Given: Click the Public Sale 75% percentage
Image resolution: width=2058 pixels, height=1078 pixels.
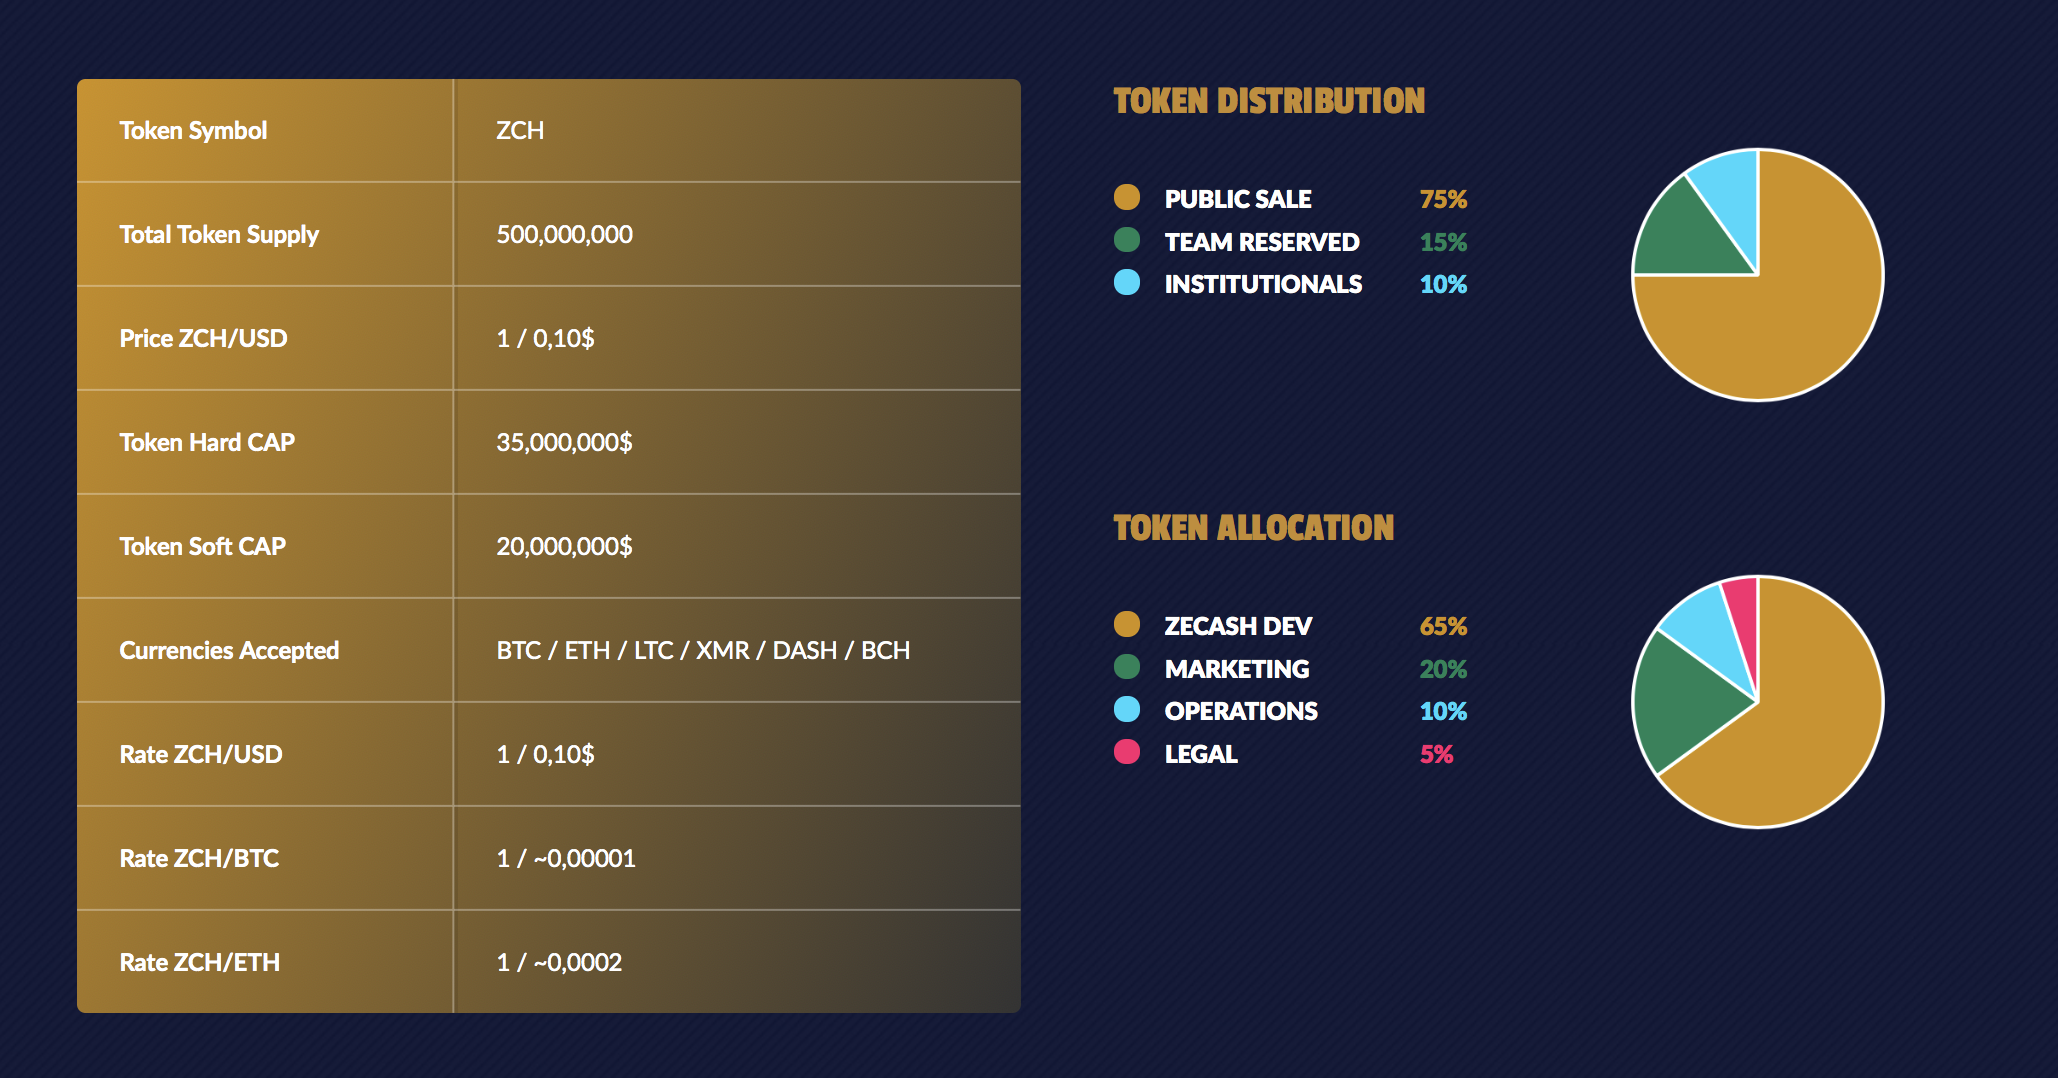Looking at the screenshot, I should (x=1443, y=199).
